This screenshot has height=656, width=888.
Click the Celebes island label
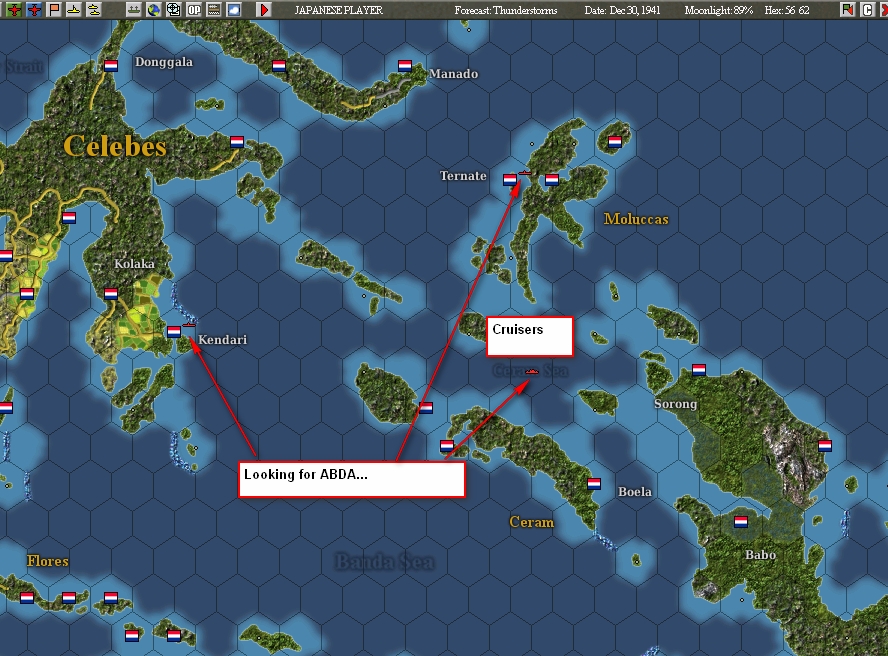tap(115, 146)
